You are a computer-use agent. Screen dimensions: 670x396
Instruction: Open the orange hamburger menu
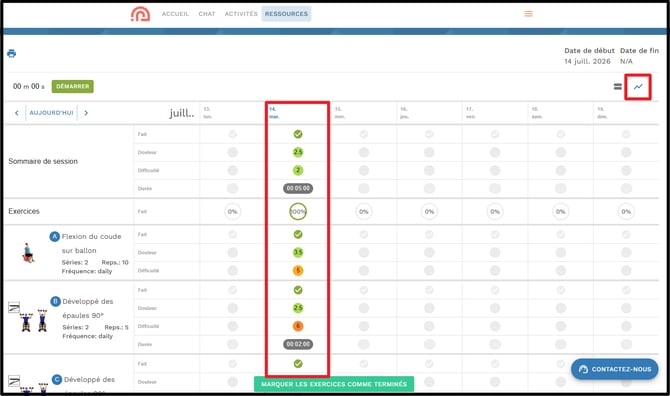point(529,14)
